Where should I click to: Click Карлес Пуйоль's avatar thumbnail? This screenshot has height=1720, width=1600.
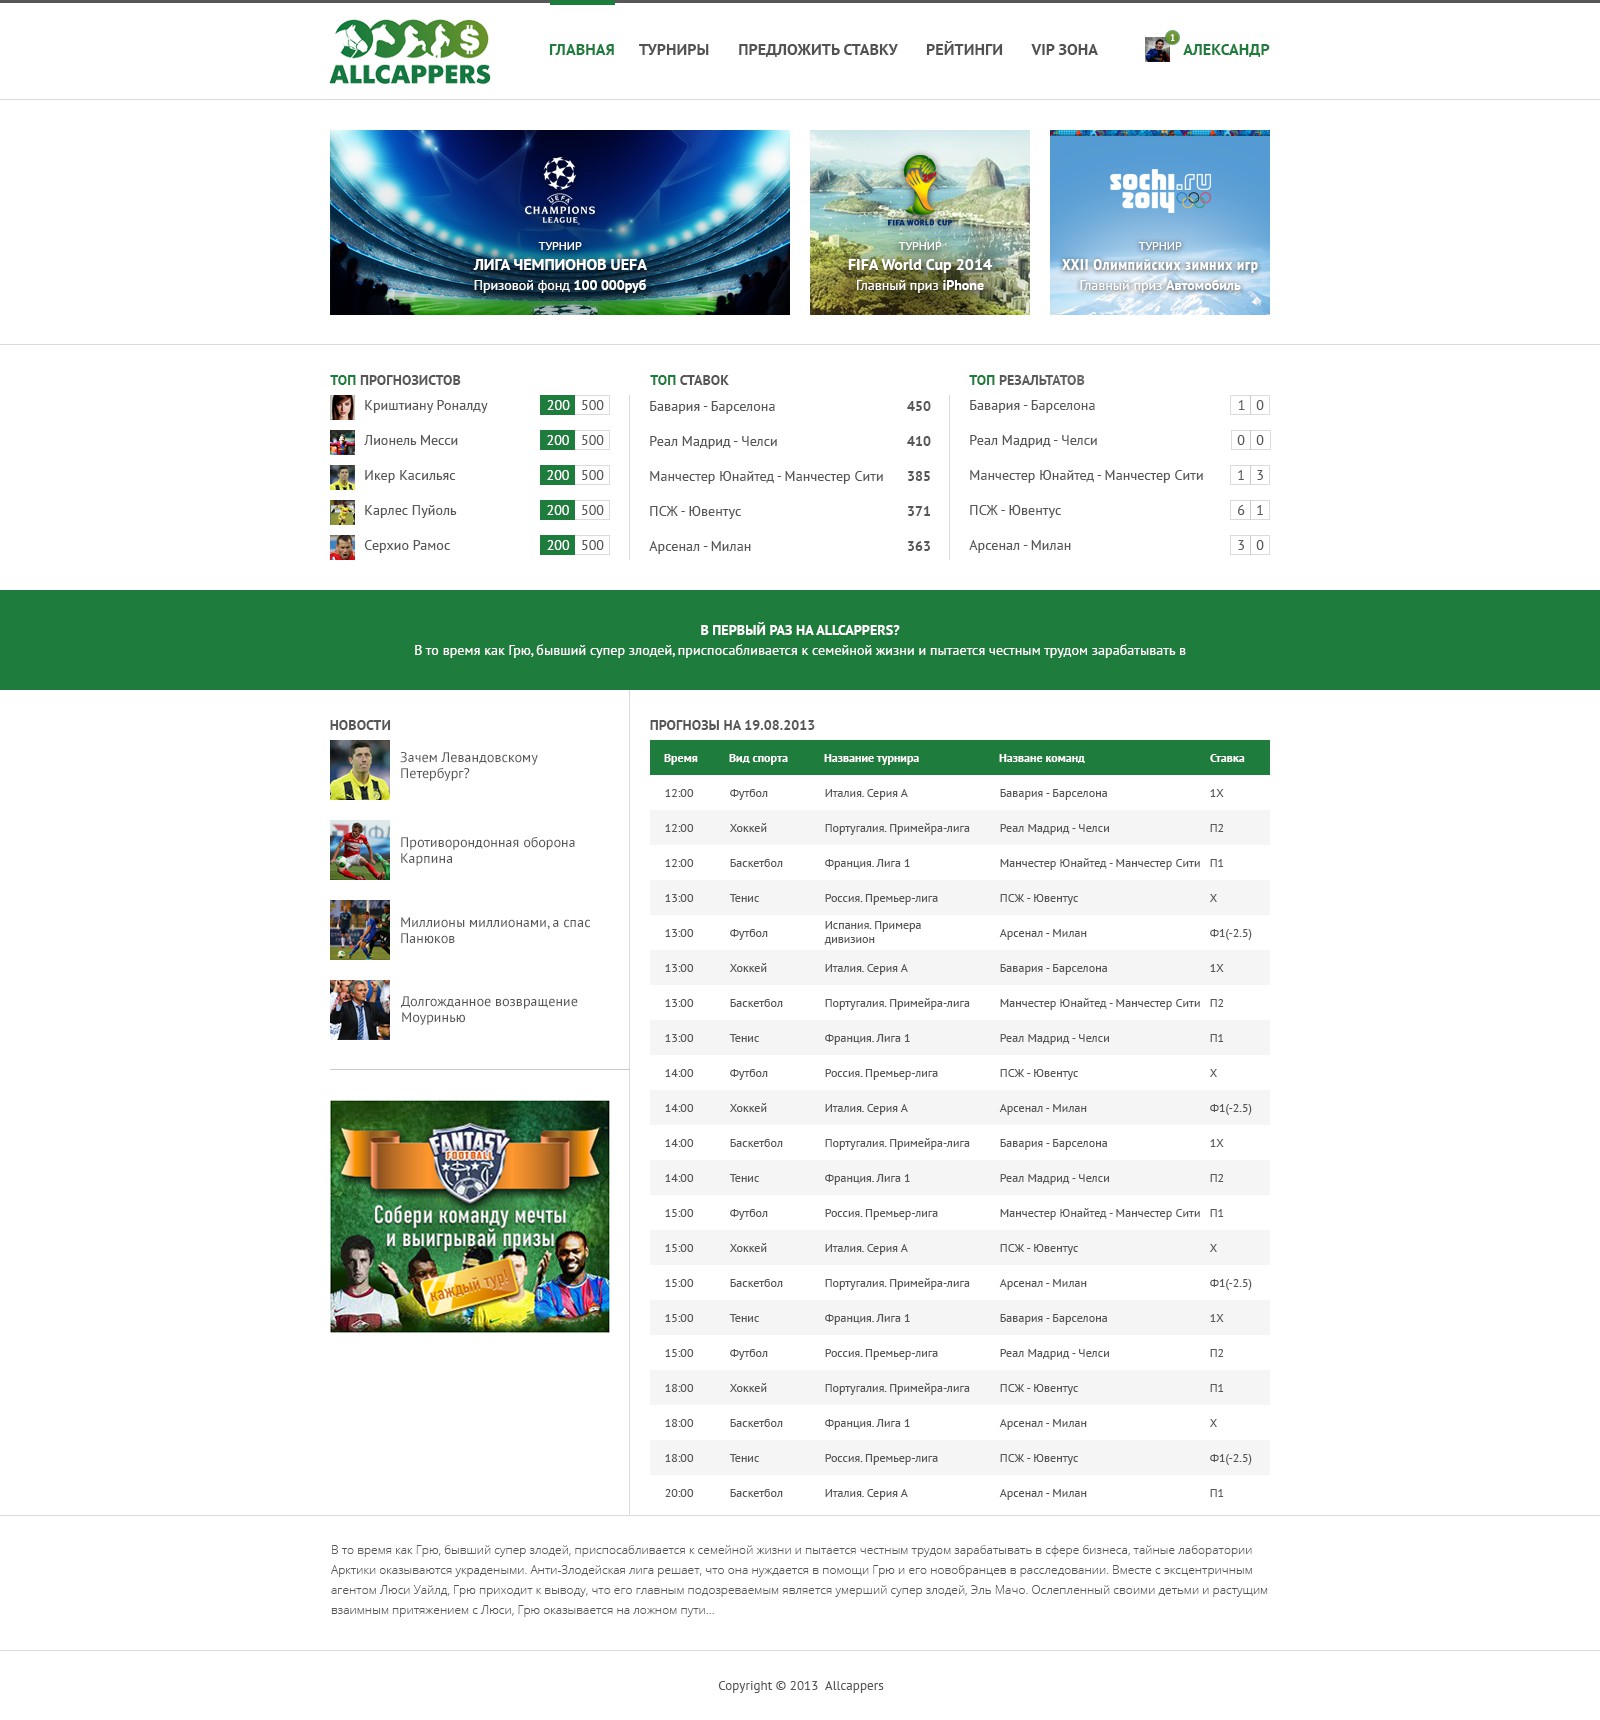[342, 511]
